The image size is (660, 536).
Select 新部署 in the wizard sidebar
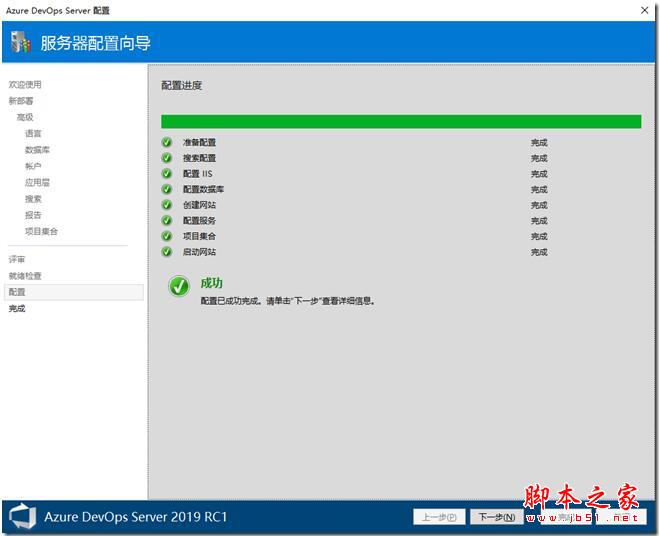tap(21, 101)
